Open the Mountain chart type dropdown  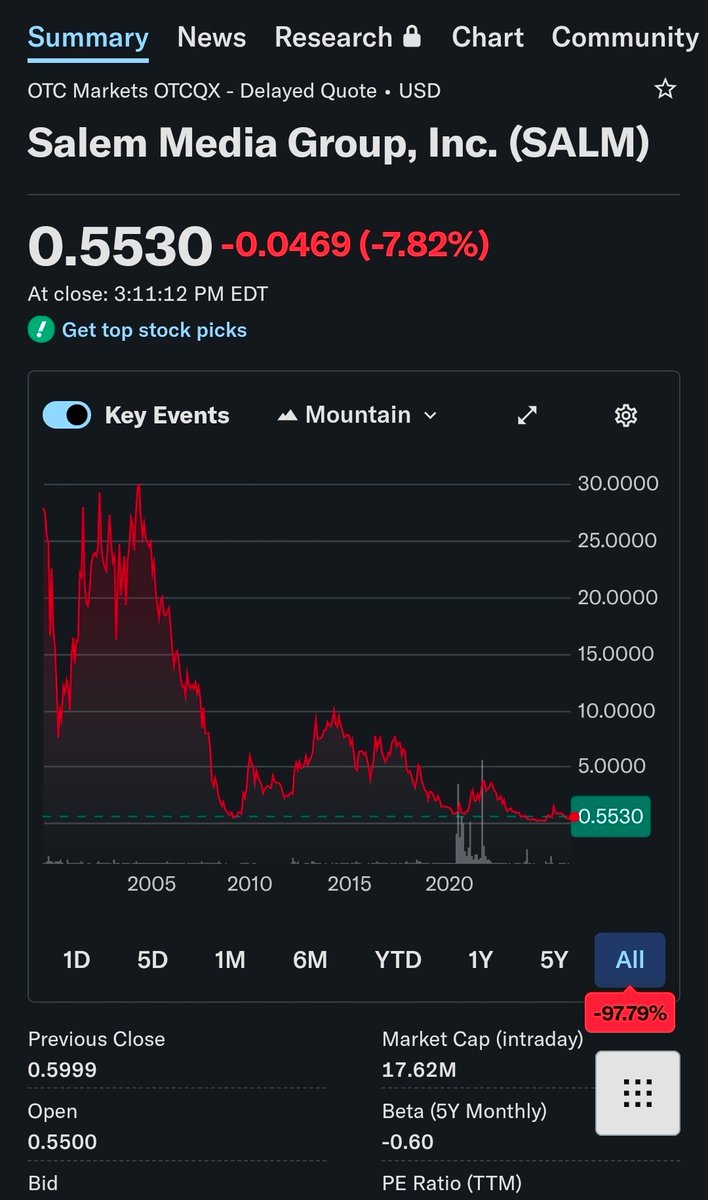pos(357,415)
